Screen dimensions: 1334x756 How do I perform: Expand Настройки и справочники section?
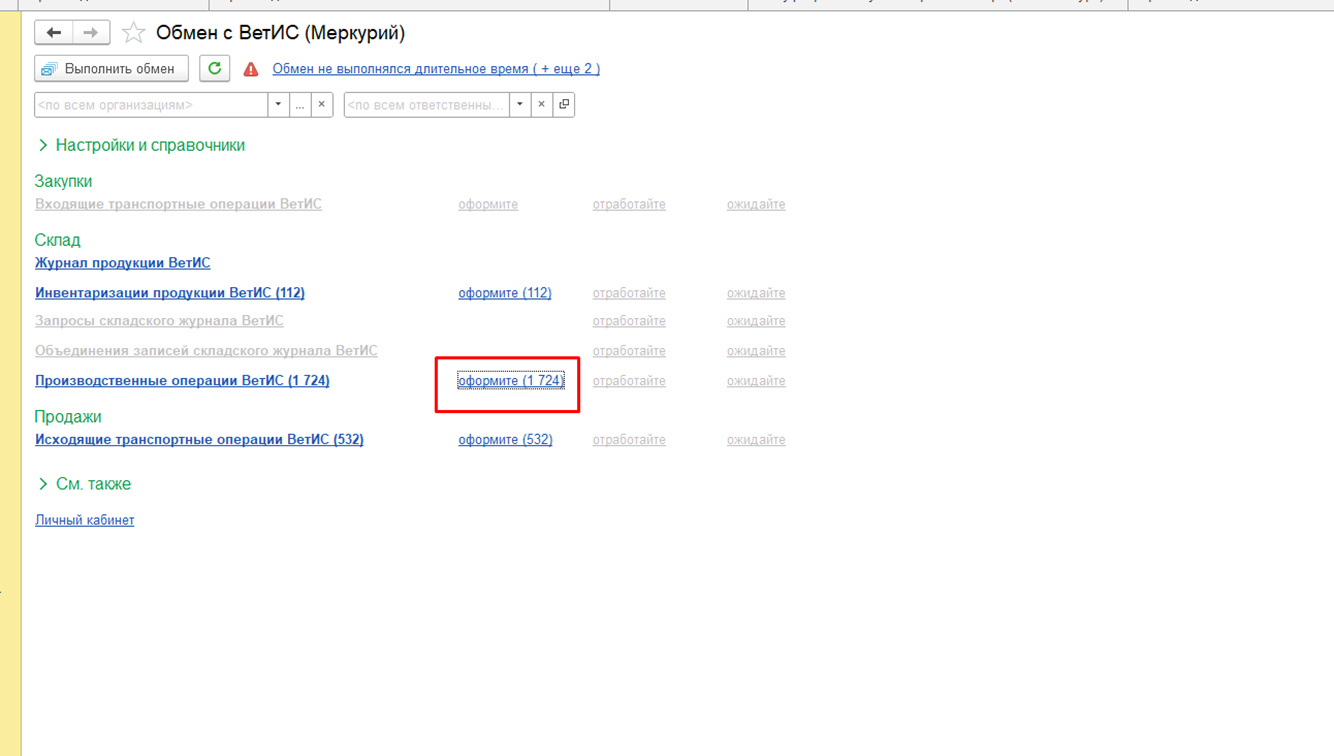click(x=141, y=145)
